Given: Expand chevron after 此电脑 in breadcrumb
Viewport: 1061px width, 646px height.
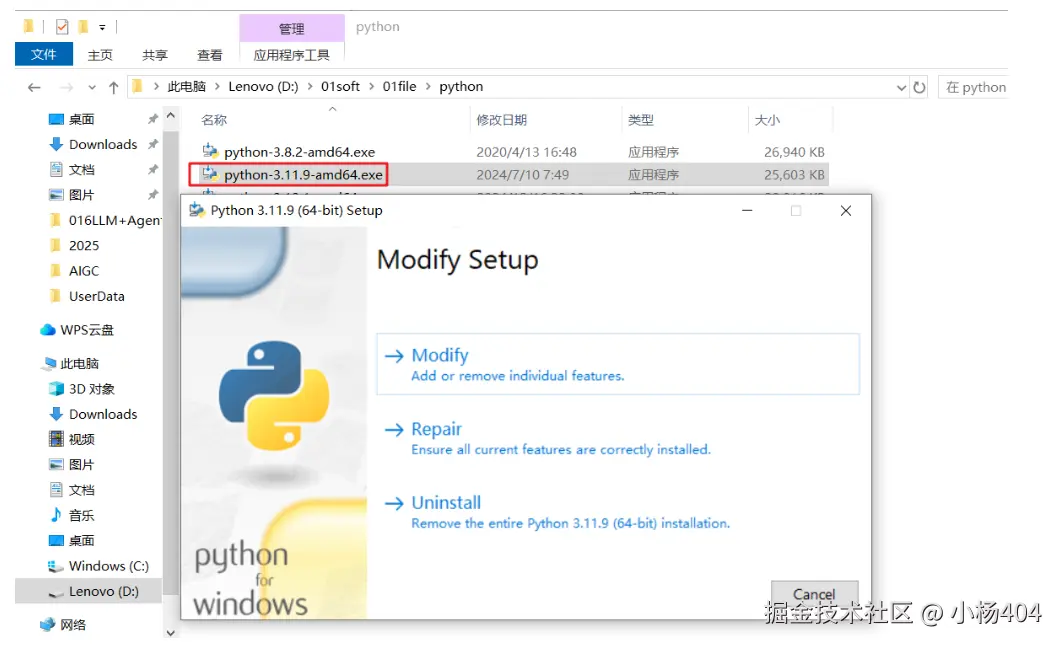Looking at the screenshot, I should 217,87.
